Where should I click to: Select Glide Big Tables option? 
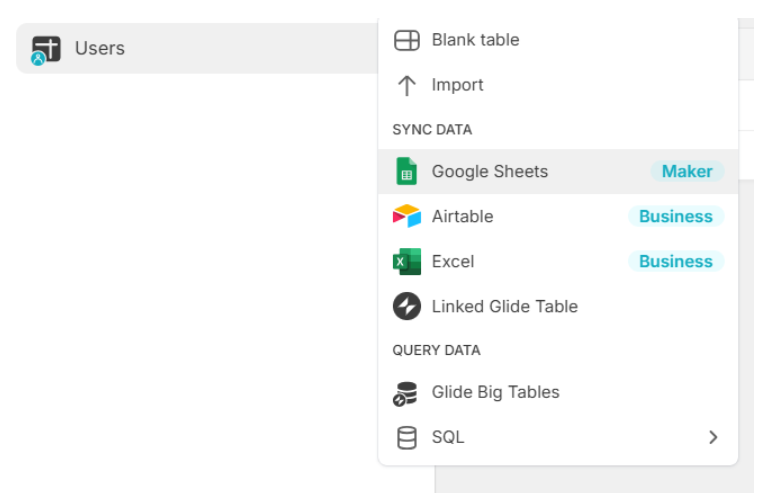click(x=495, y=392)
